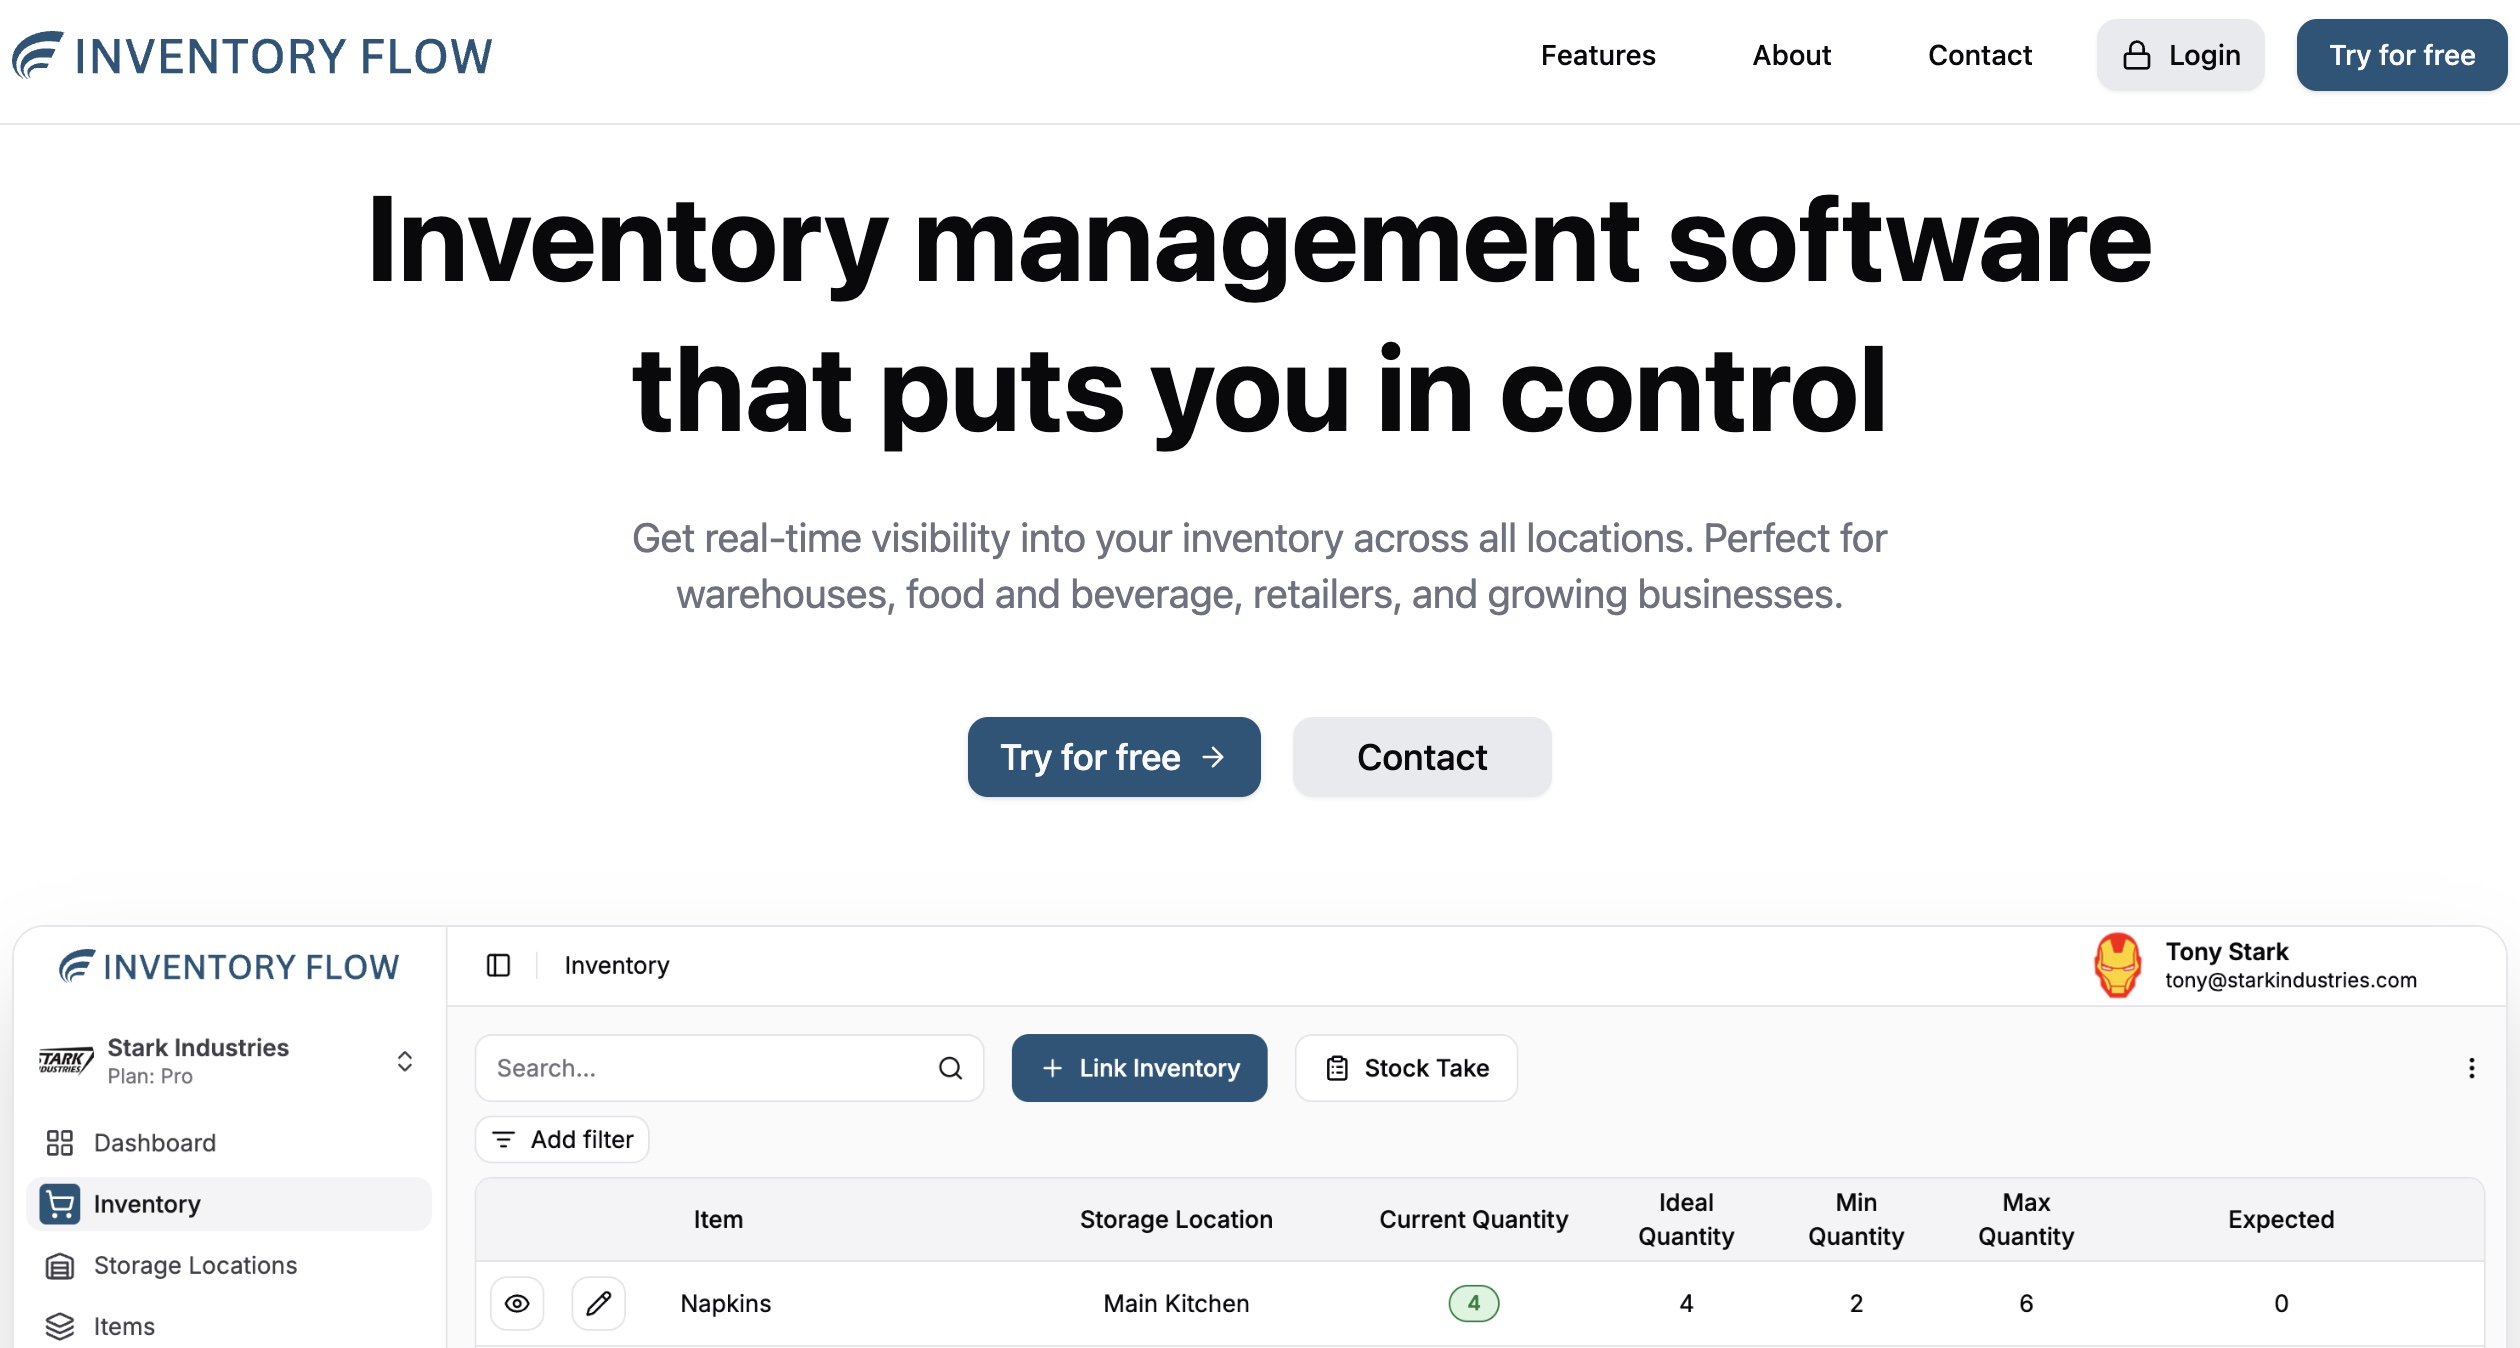Select the Inventory cart icon in sidebar
Viewport: 2520px width, 1348px height.
(60, 1204)
